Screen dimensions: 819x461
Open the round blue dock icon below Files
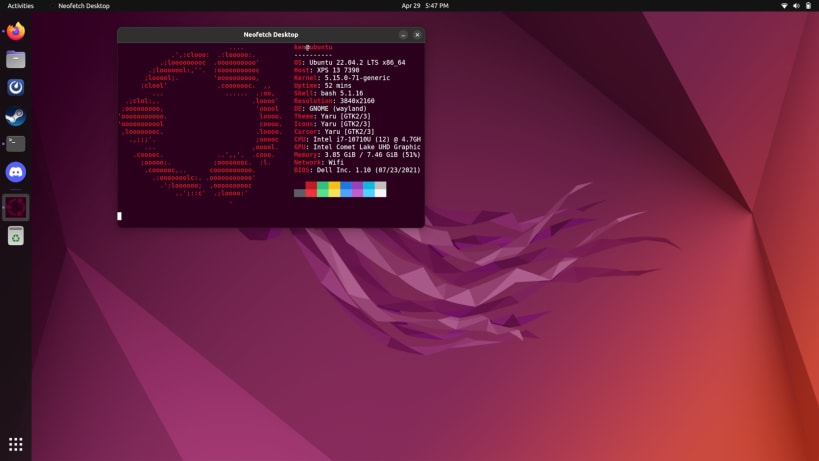16,87
